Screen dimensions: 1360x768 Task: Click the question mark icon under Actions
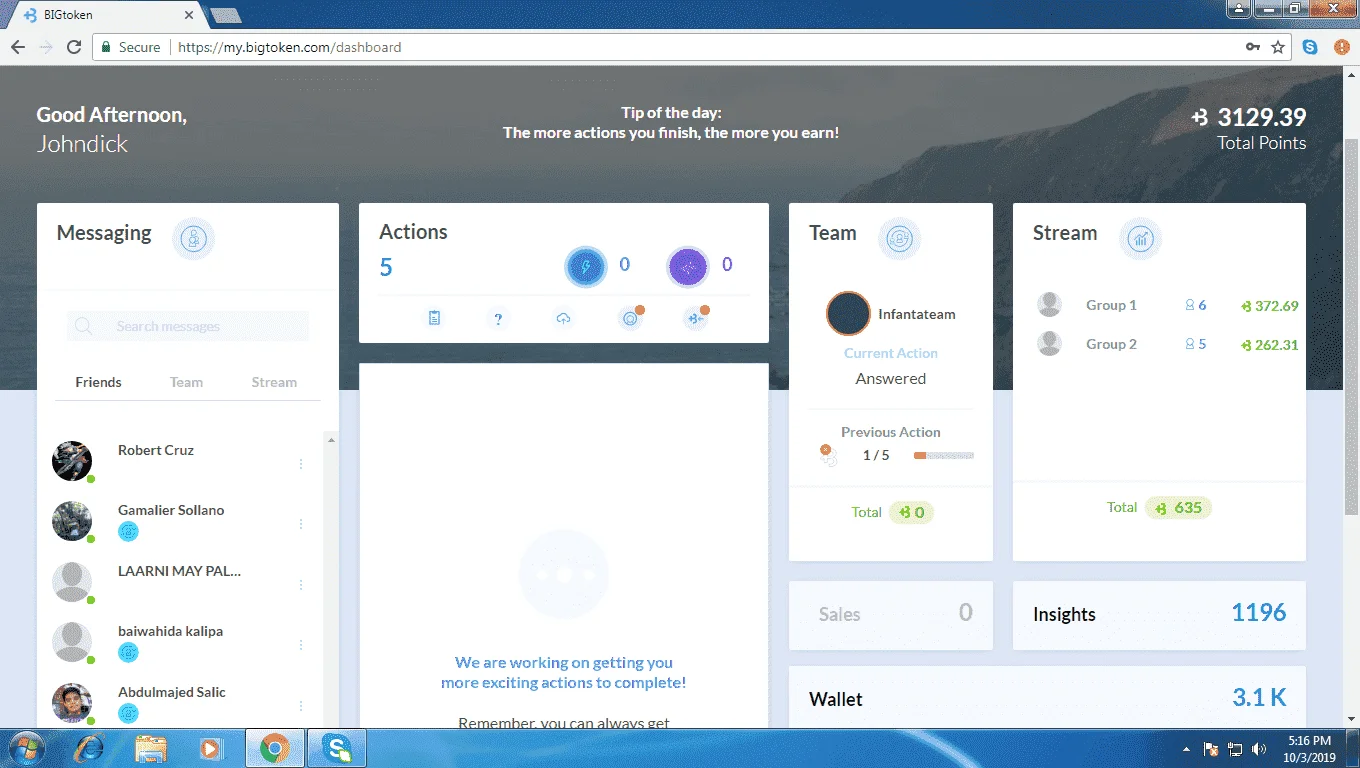click(498, 319)
